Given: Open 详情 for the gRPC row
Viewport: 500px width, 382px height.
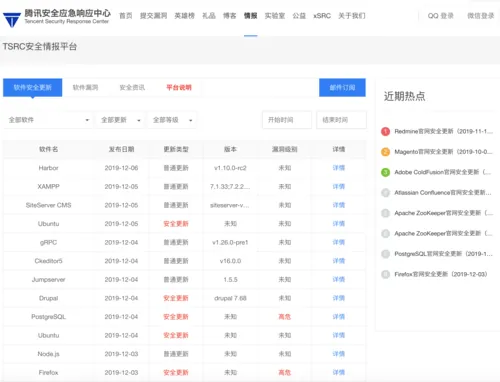Looking at the screenshot, I should 339,242.
